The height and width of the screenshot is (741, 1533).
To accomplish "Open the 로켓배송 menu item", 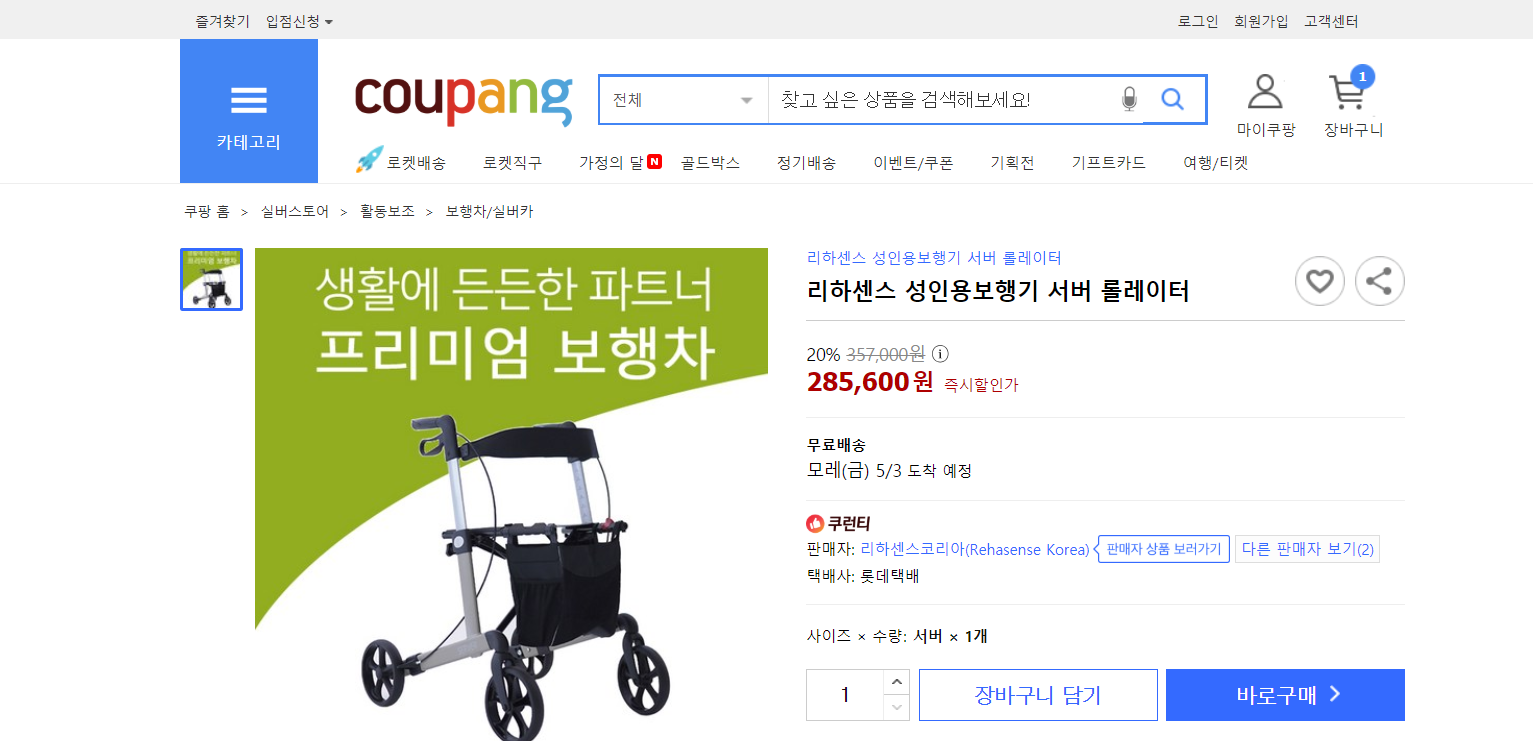I will [401, 162].
